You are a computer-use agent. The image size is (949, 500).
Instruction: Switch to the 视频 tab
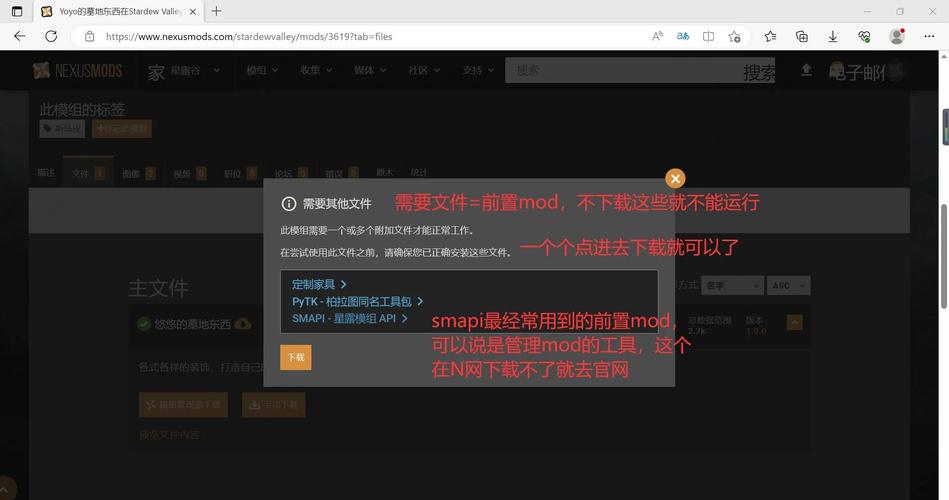(x=190, y=173)
